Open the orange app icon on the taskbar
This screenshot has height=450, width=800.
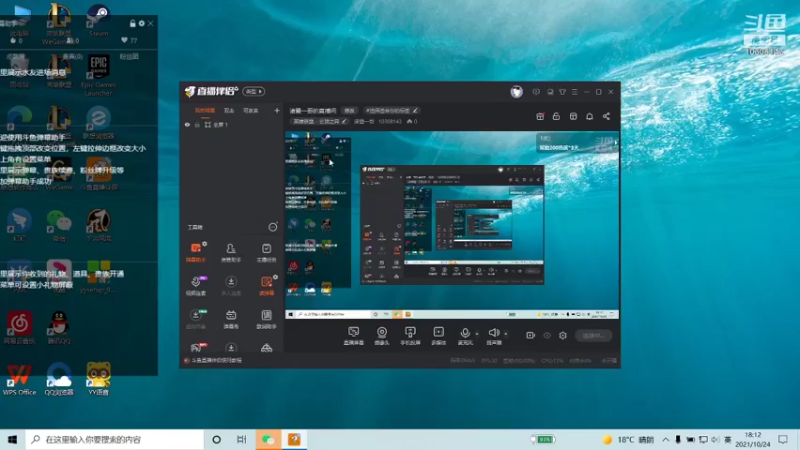(294, 439)
